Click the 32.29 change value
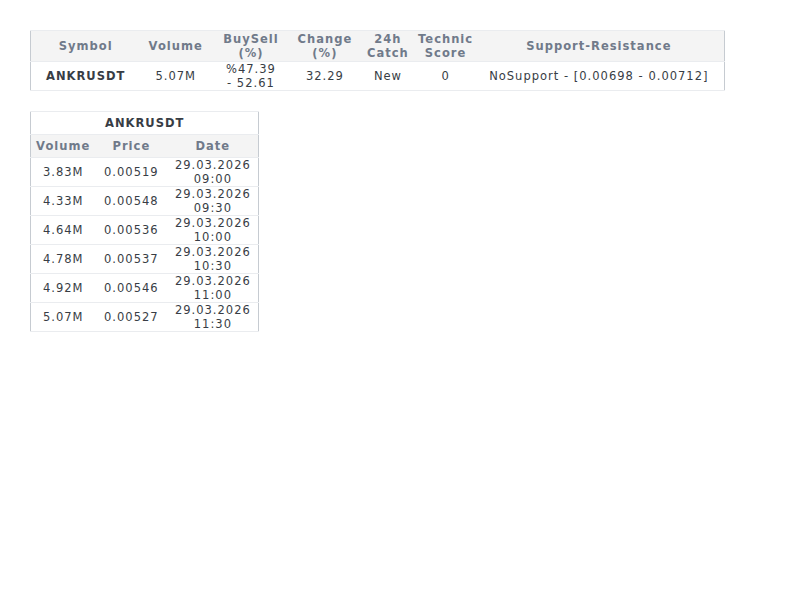This screenshot has height=600, width=800. 324,76
